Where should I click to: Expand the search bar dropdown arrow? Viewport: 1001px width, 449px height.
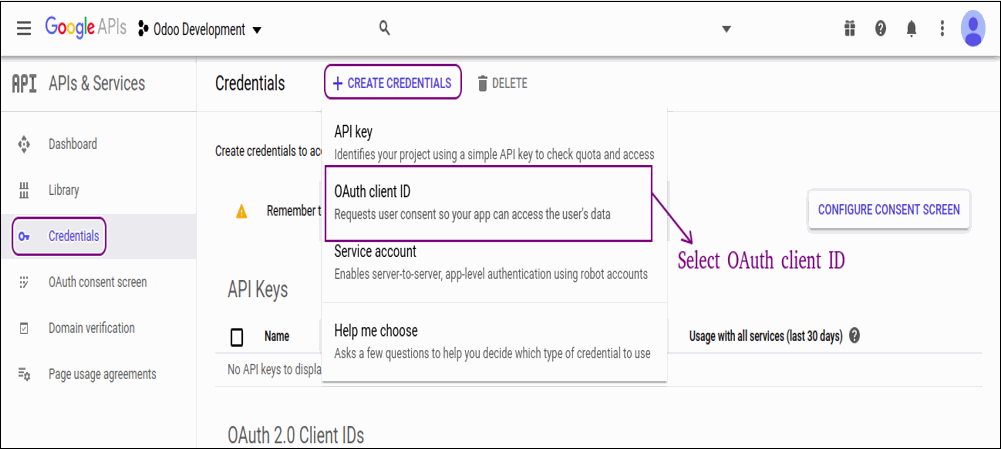725,29
